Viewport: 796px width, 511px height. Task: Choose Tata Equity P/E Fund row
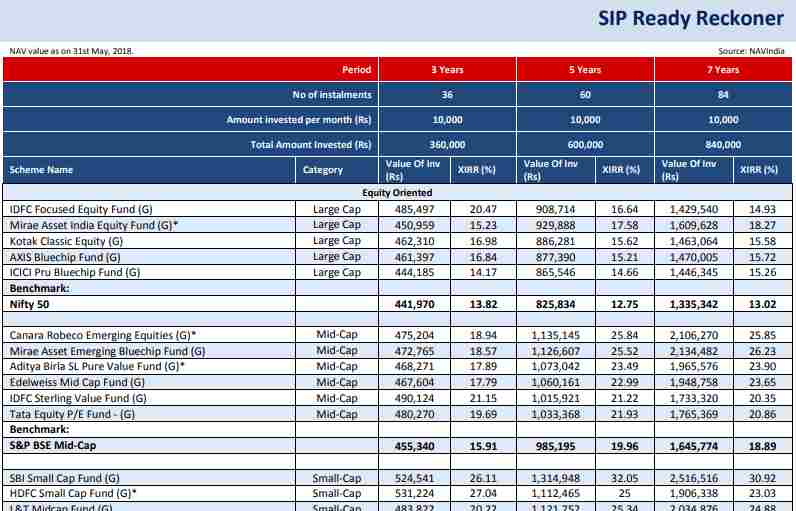point(72,414)
